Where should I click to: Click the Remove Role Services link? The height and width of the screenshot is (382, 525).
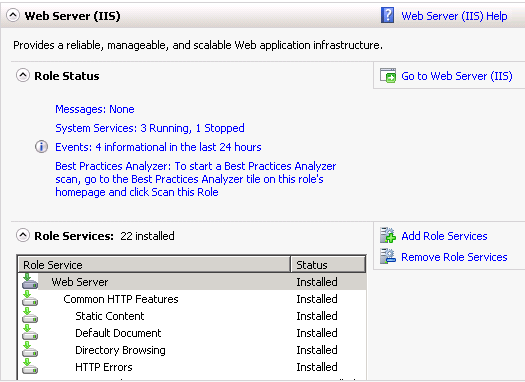tap(454, 257)
